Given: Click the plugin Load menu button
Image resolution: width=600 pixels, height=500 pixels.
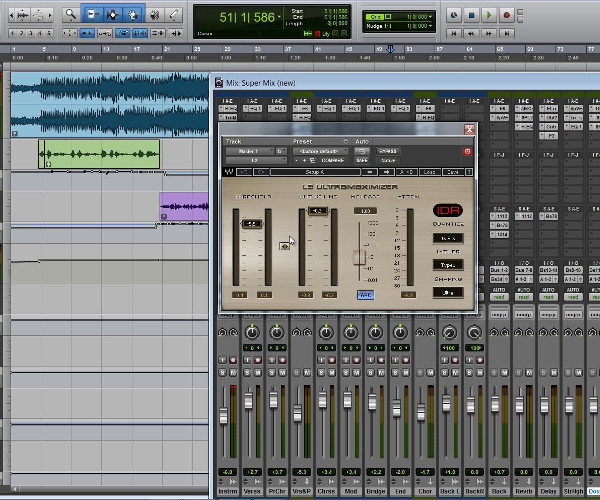Looking at the screenshot, I should click(428, 172).
